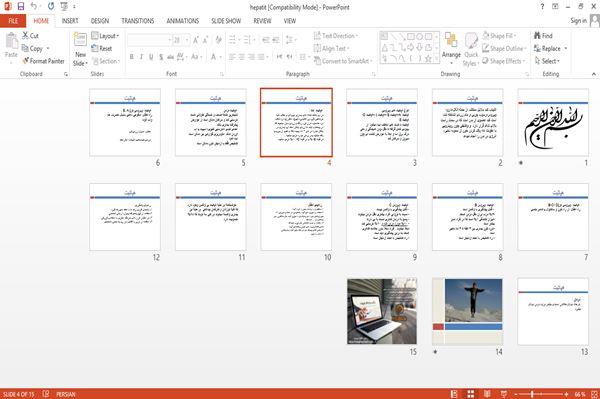The image size is (600, 399).
Task: Click the Redo/Repeat icon in title bar
Action: 51,7
